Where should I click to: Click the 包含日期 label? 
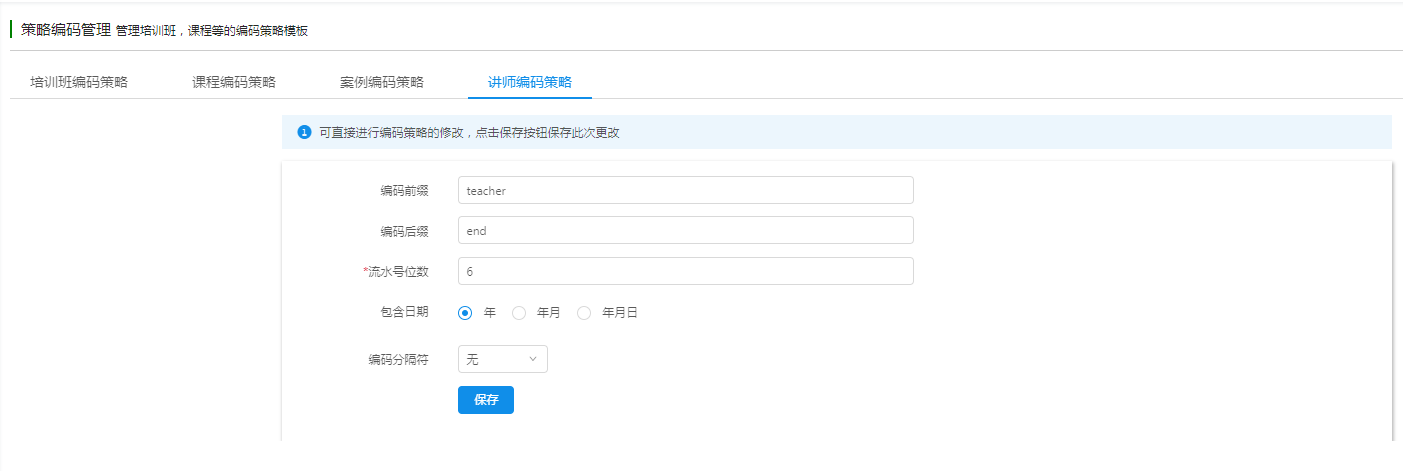pyautogui.click(x=398, y=312)
